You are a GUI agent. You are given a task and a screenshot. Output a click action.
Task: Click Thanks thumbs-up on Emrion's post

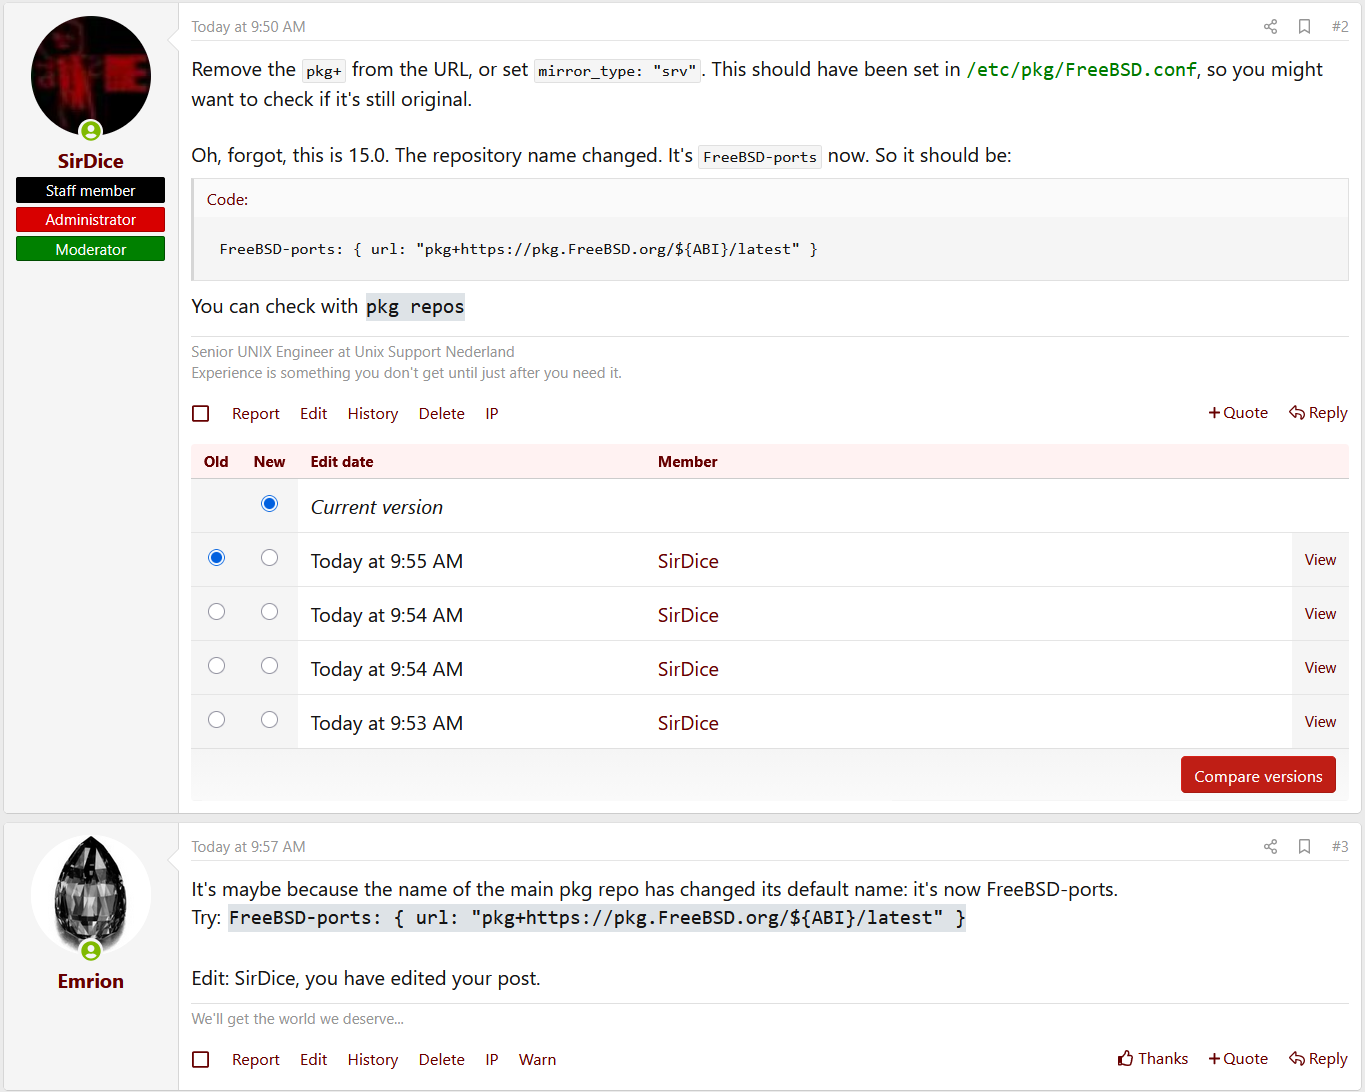pos(1153,1059)
